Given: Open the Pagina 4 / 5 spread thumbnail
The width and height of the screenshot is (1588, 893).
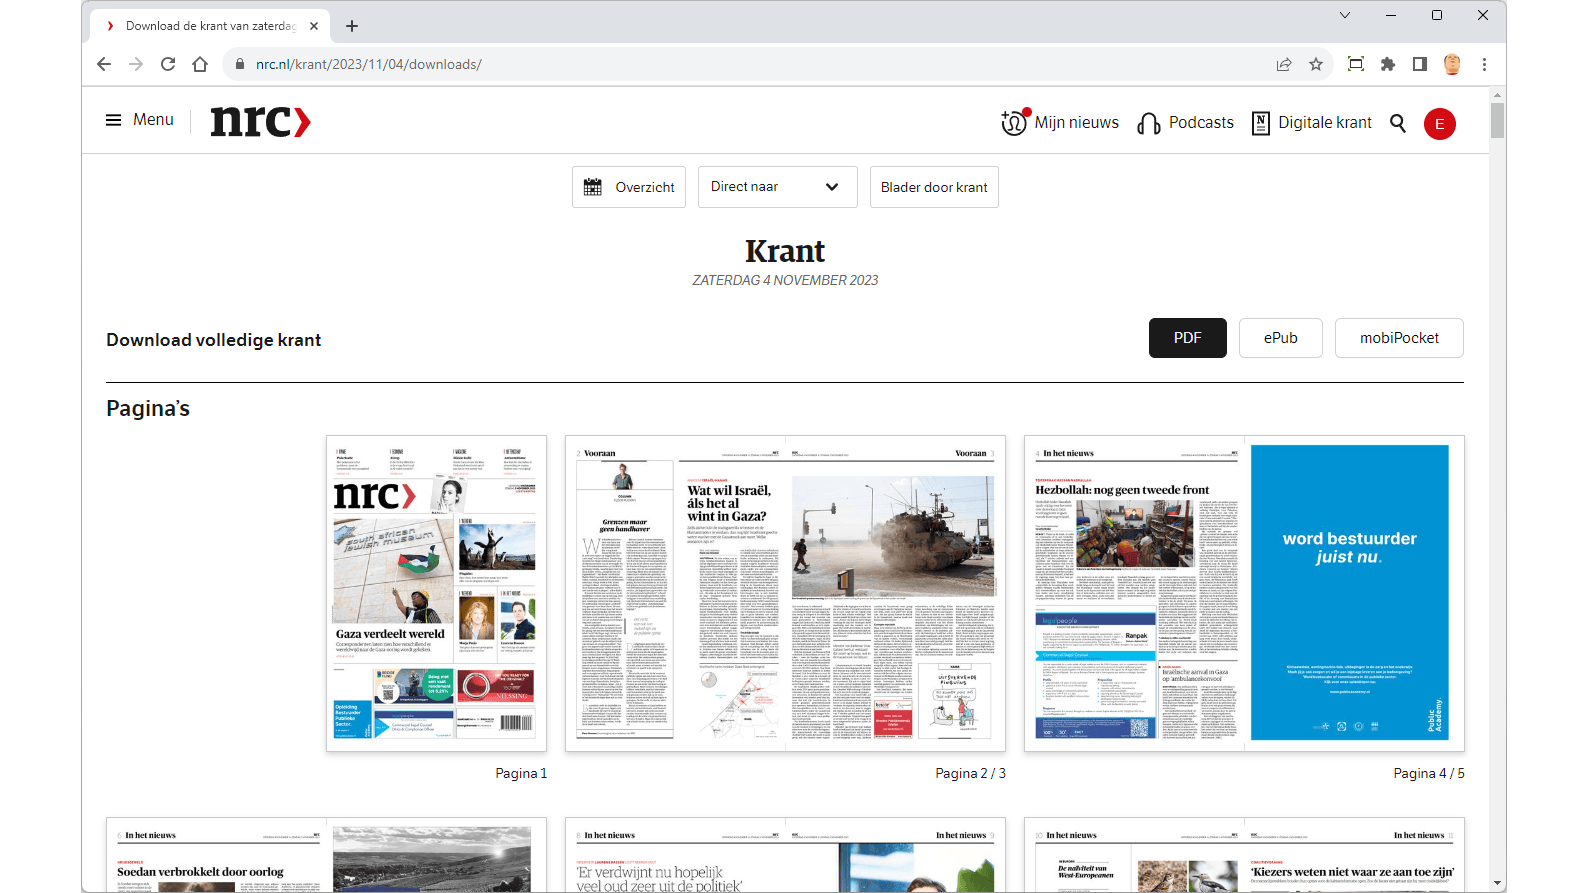Looking at the screenshot, I should click(x=1244, y=593).
